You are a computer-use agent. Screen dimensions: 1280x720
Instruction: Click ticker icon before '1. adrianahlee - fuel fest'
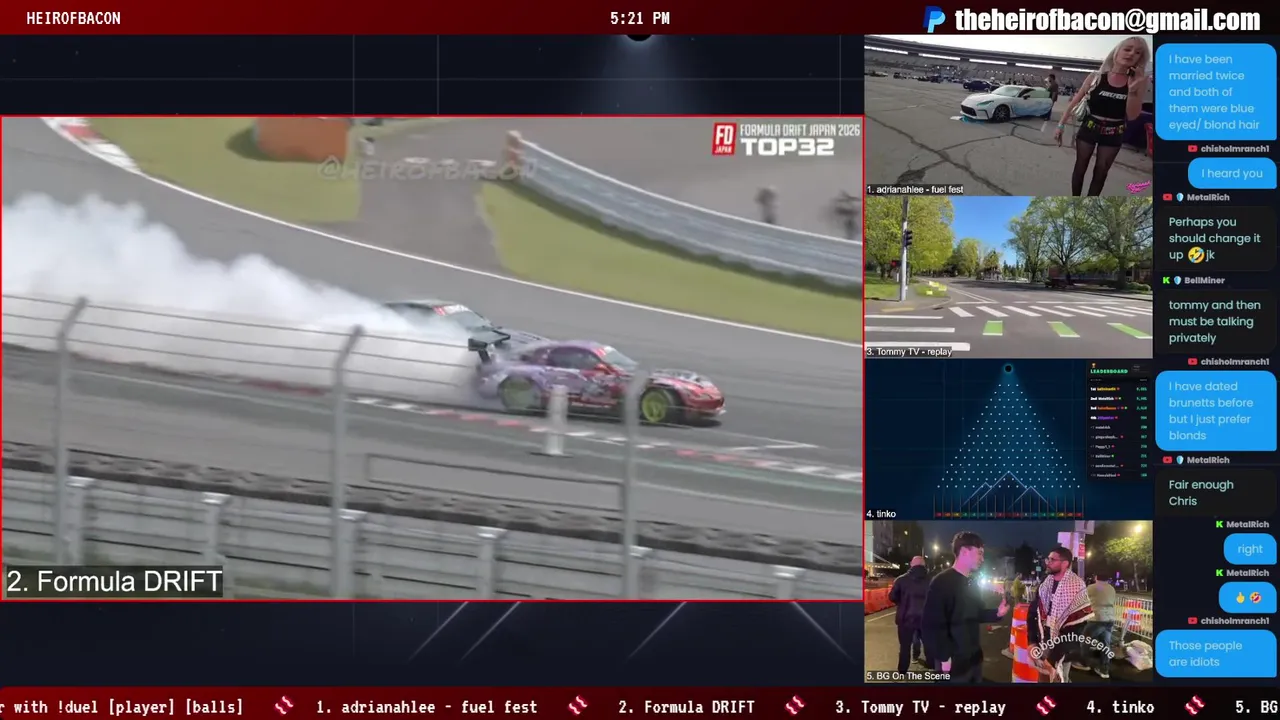point(284,706)
